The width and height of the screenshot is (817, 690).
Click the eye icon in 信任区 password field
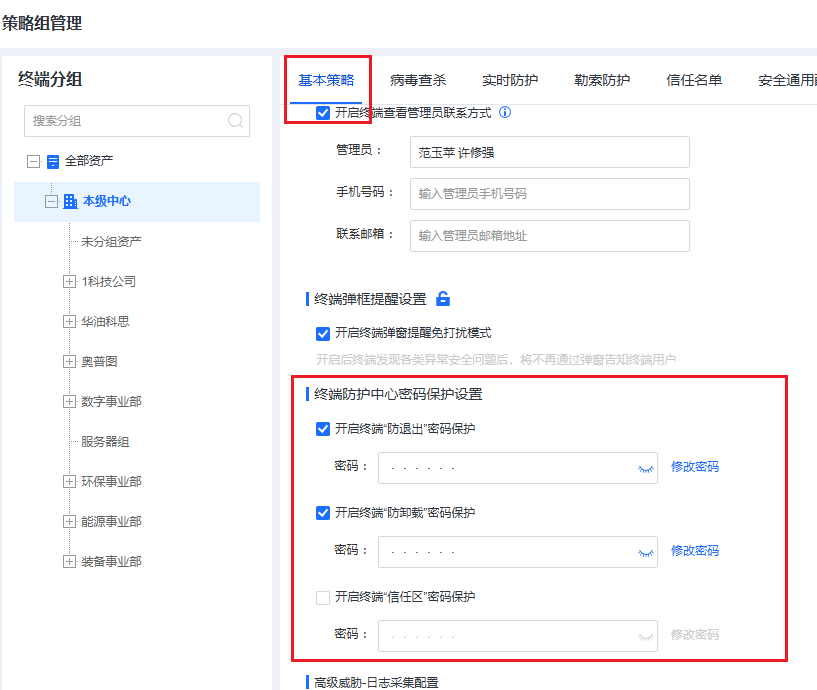[646, 636]
